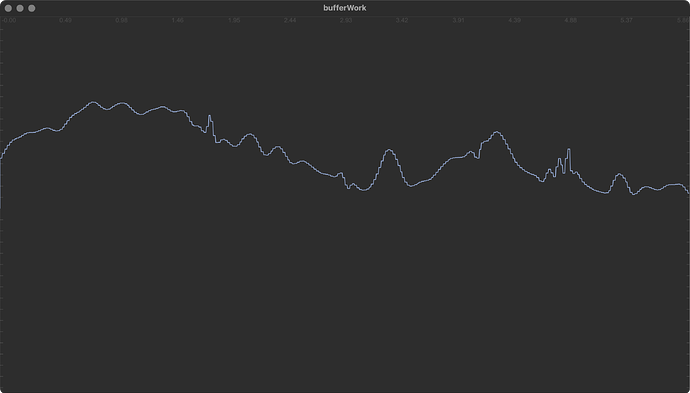Click the 5.37 time ruler label

coord(626,21)
